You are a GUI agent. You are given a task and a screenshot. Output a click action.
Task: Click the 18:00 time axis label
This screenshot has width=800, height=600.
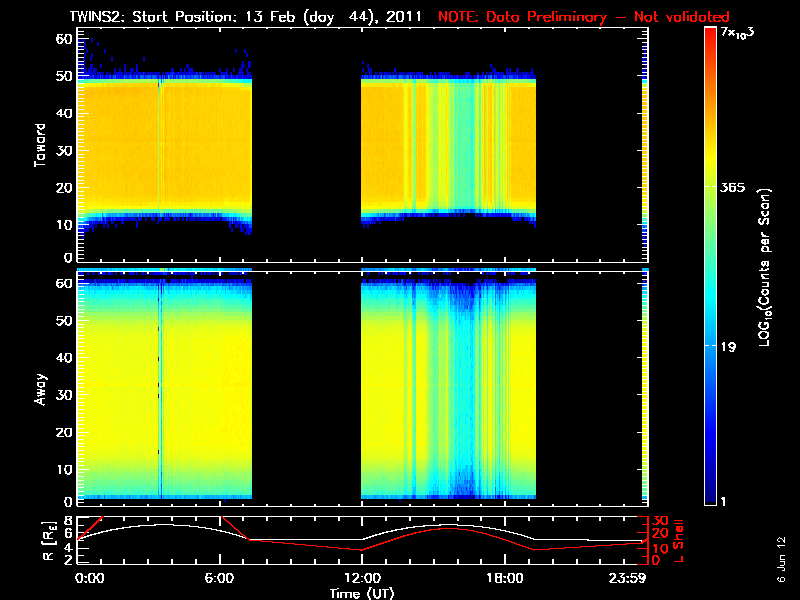pos(505,579)
